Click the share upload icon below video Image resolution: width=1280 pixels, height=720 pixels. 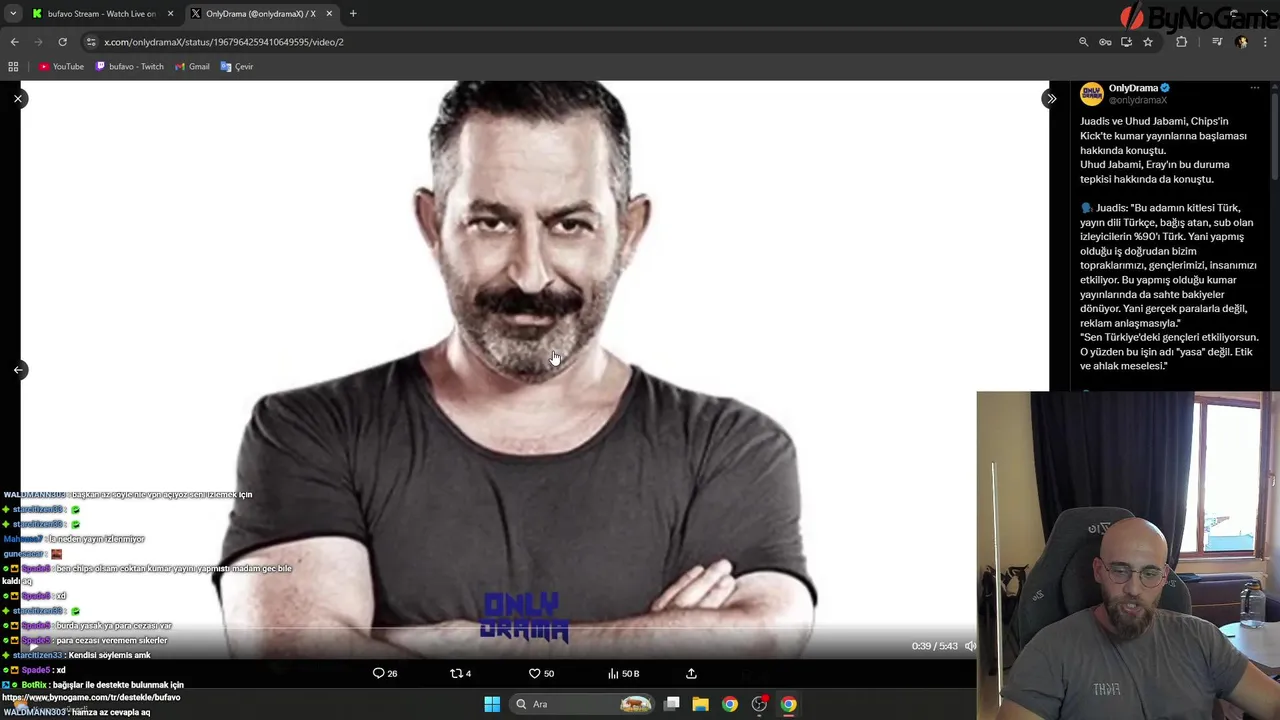(x=691, y=673)
